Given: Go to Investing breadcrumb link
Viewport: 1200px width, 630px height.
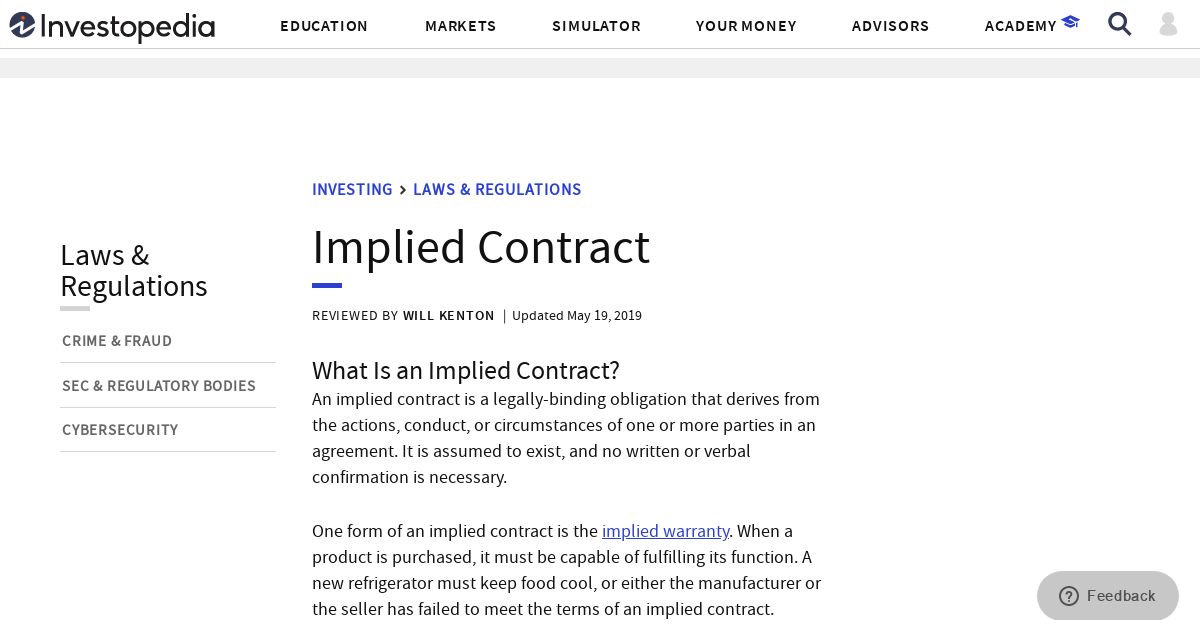Looking at the screenshot, I should coord(352,190).
